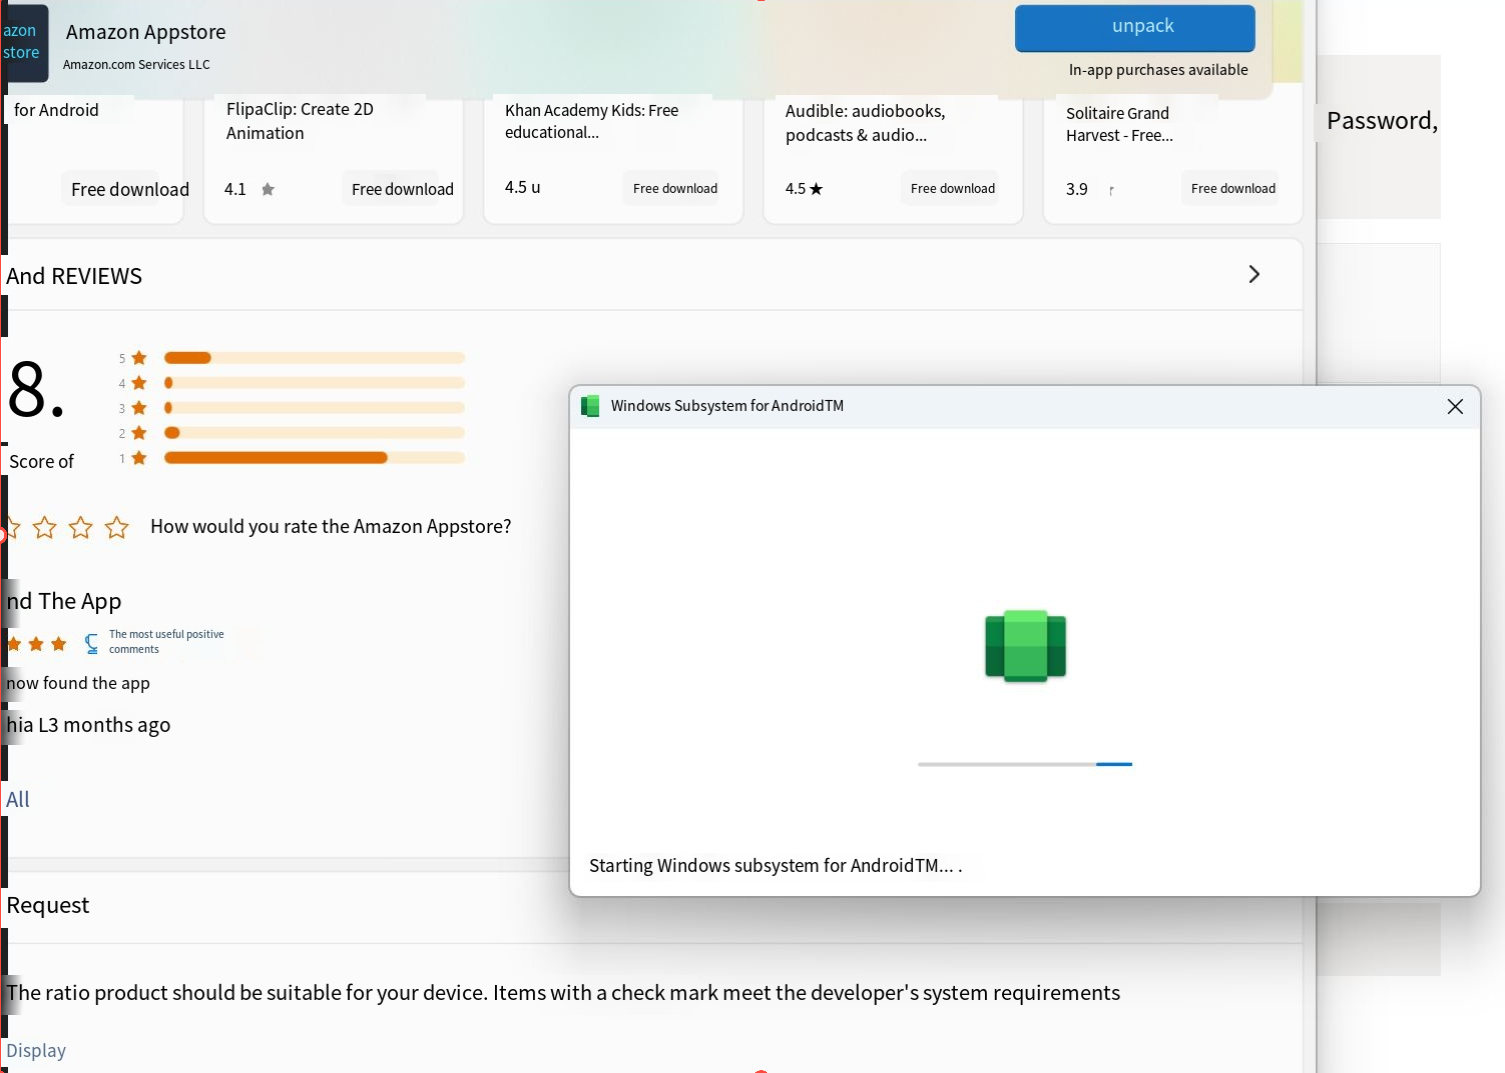Click Free download on the for Android card
The width and height of the screenshot is (1505, 1073).
[x=130, y=189]
